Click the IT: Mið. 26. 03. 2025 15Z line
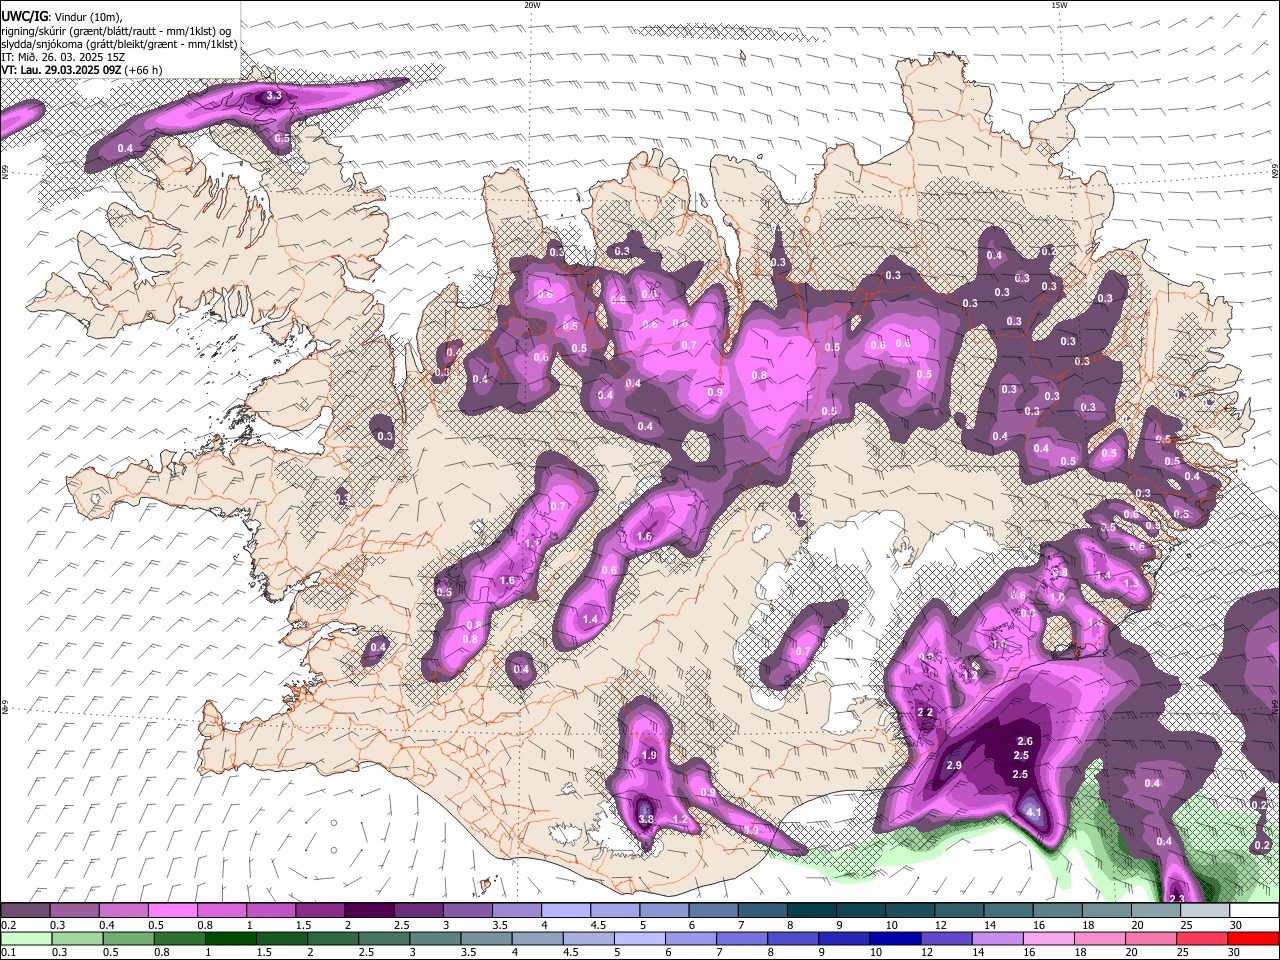Viewport: 1280px width, 960px height. pyautogui.click(x=63, y=57)
